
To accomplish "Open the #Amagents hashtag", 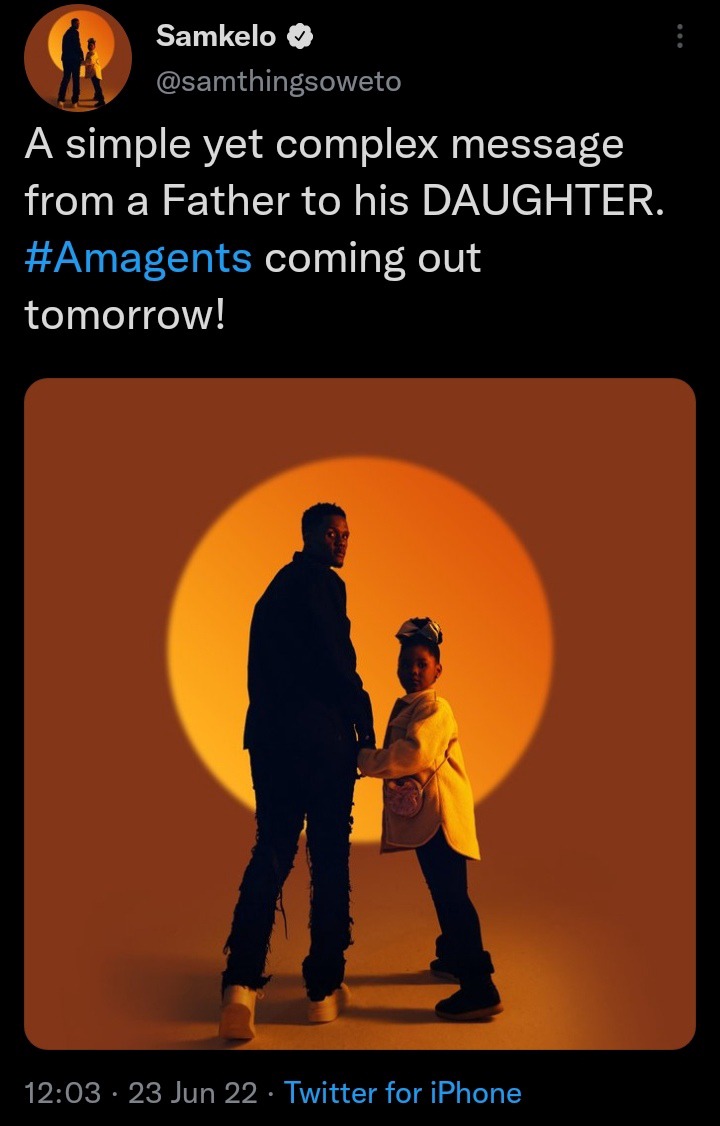I will pos(139,259).
